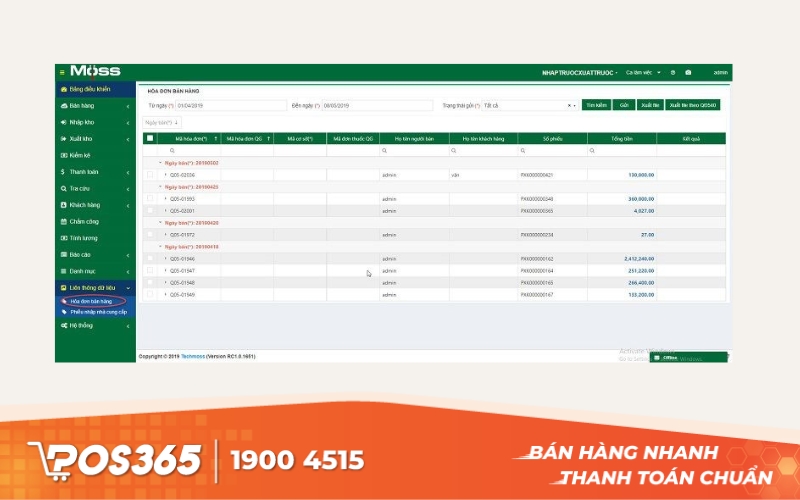Click search icon under Mã hóa đơn column
The width and height of the screenshot is (800, 500).
[172, 151]
